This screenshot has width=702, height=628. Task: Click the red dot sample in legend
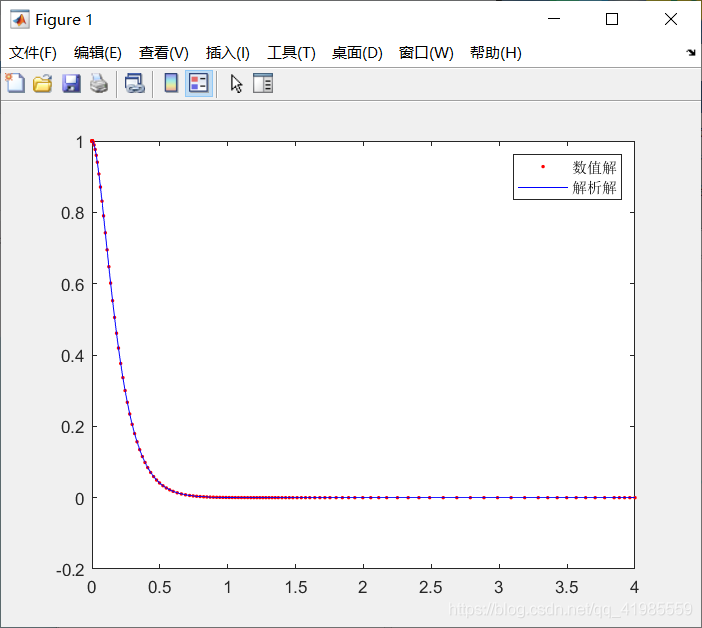[x=543, y=167]
